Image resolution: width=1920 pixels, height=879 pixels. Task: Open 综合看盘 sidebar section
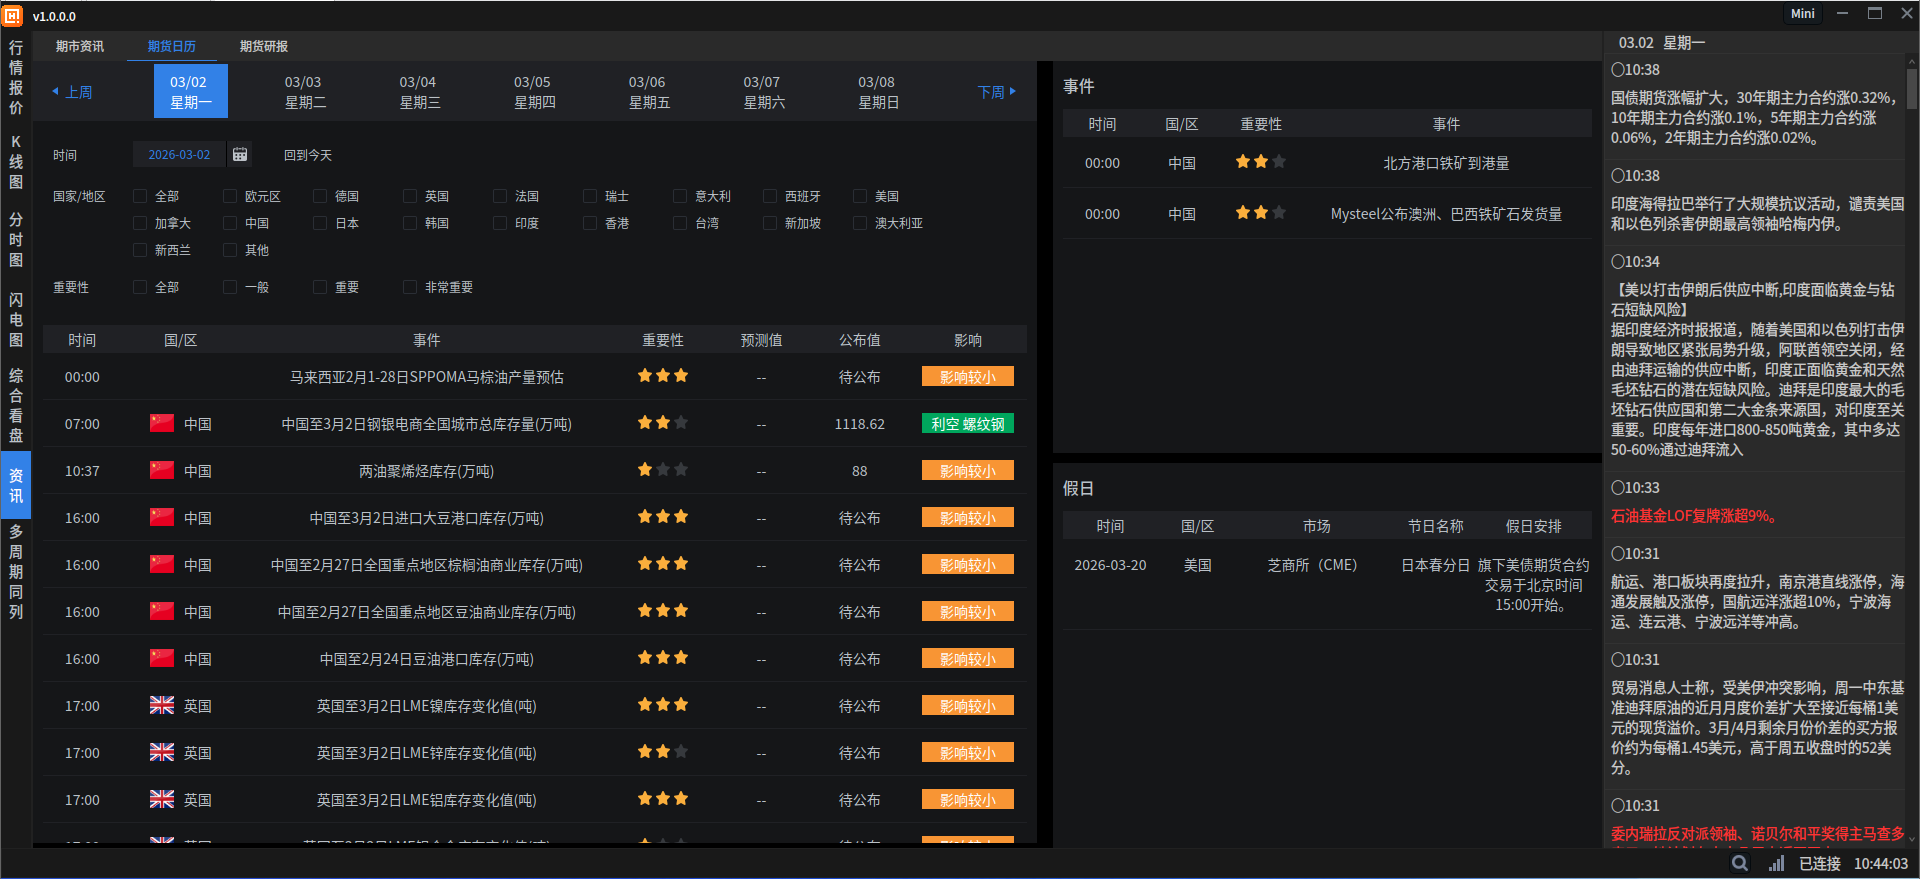pos(16,405)
